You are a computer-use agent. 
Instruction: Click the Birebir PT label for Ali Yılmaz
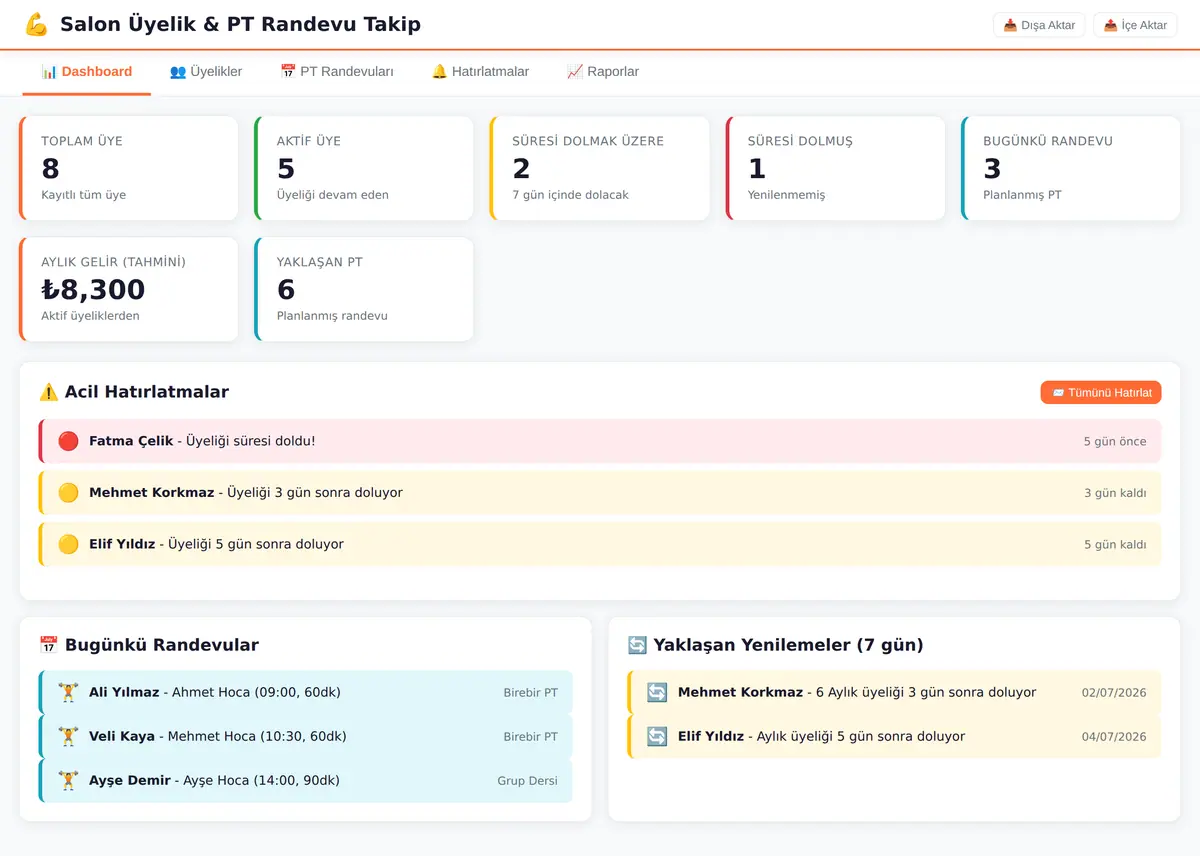click(x=530, y=693)
